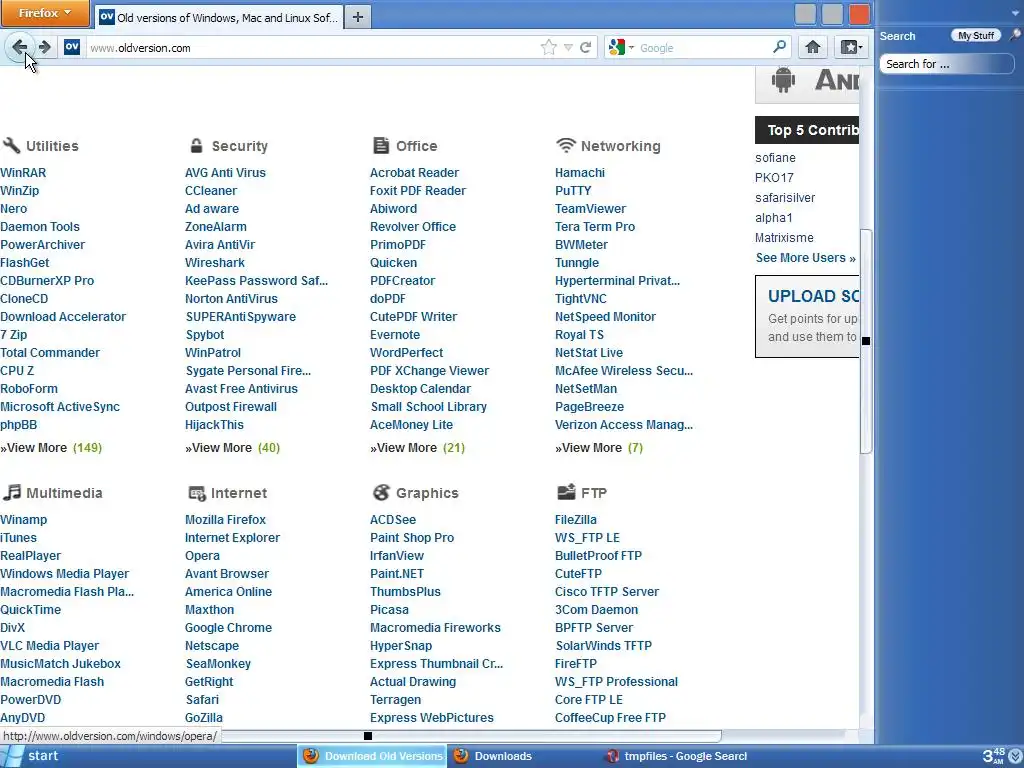Open the Acrobat Reader link
Viewport: 1024px width, 768px height.
tap(414, 172)
